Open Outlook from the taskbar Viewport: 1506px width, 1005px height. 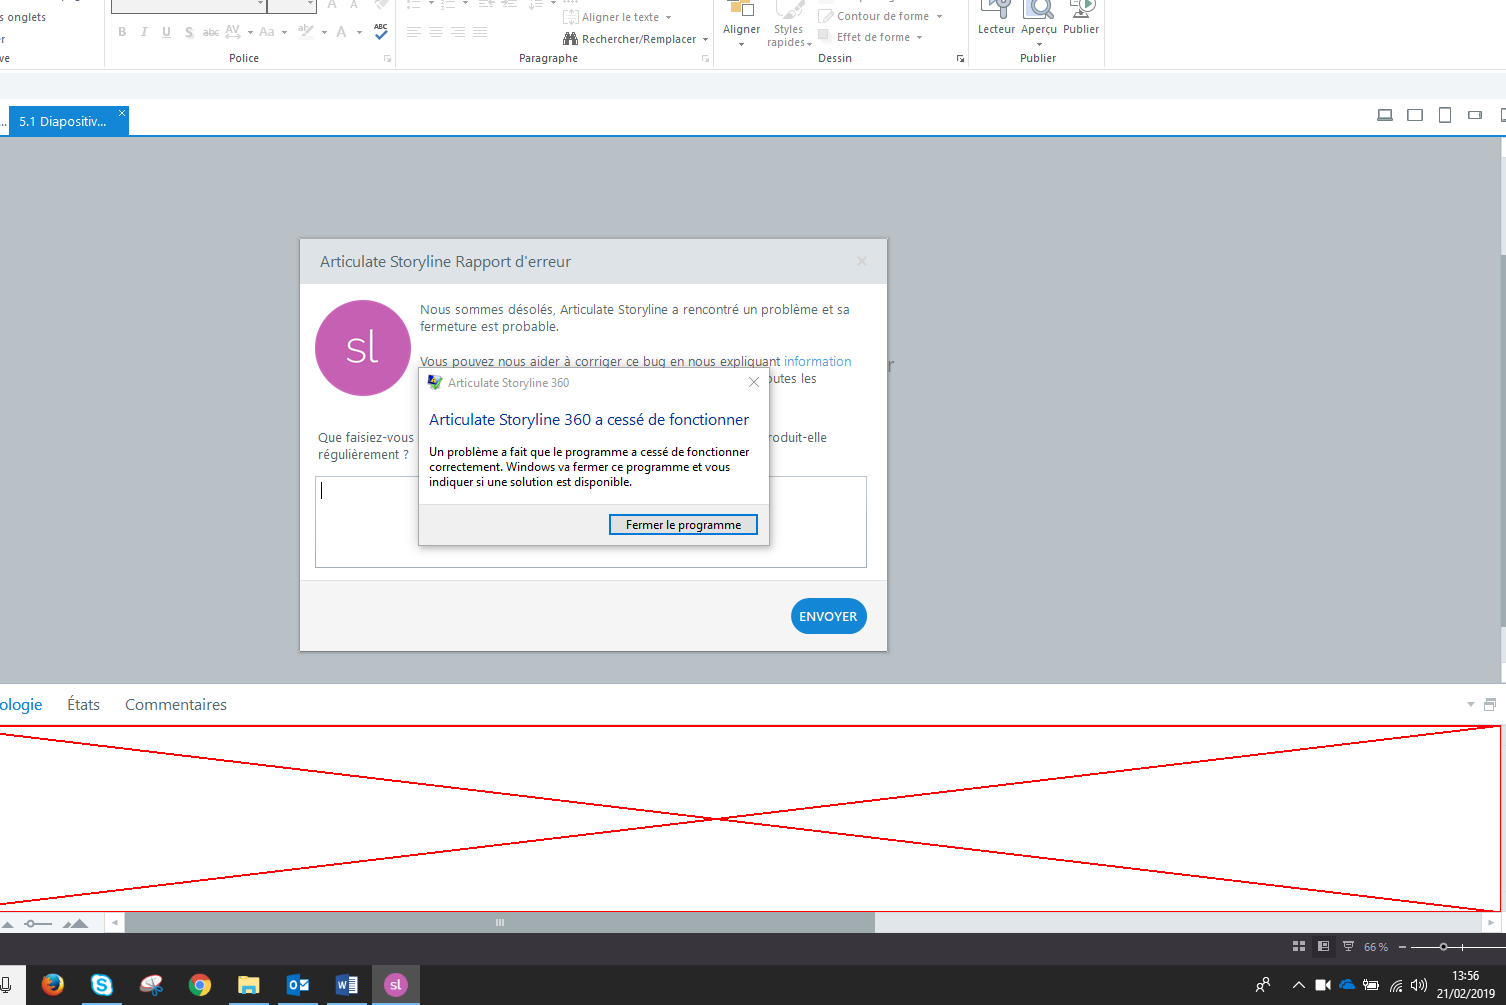click(298, 985)
